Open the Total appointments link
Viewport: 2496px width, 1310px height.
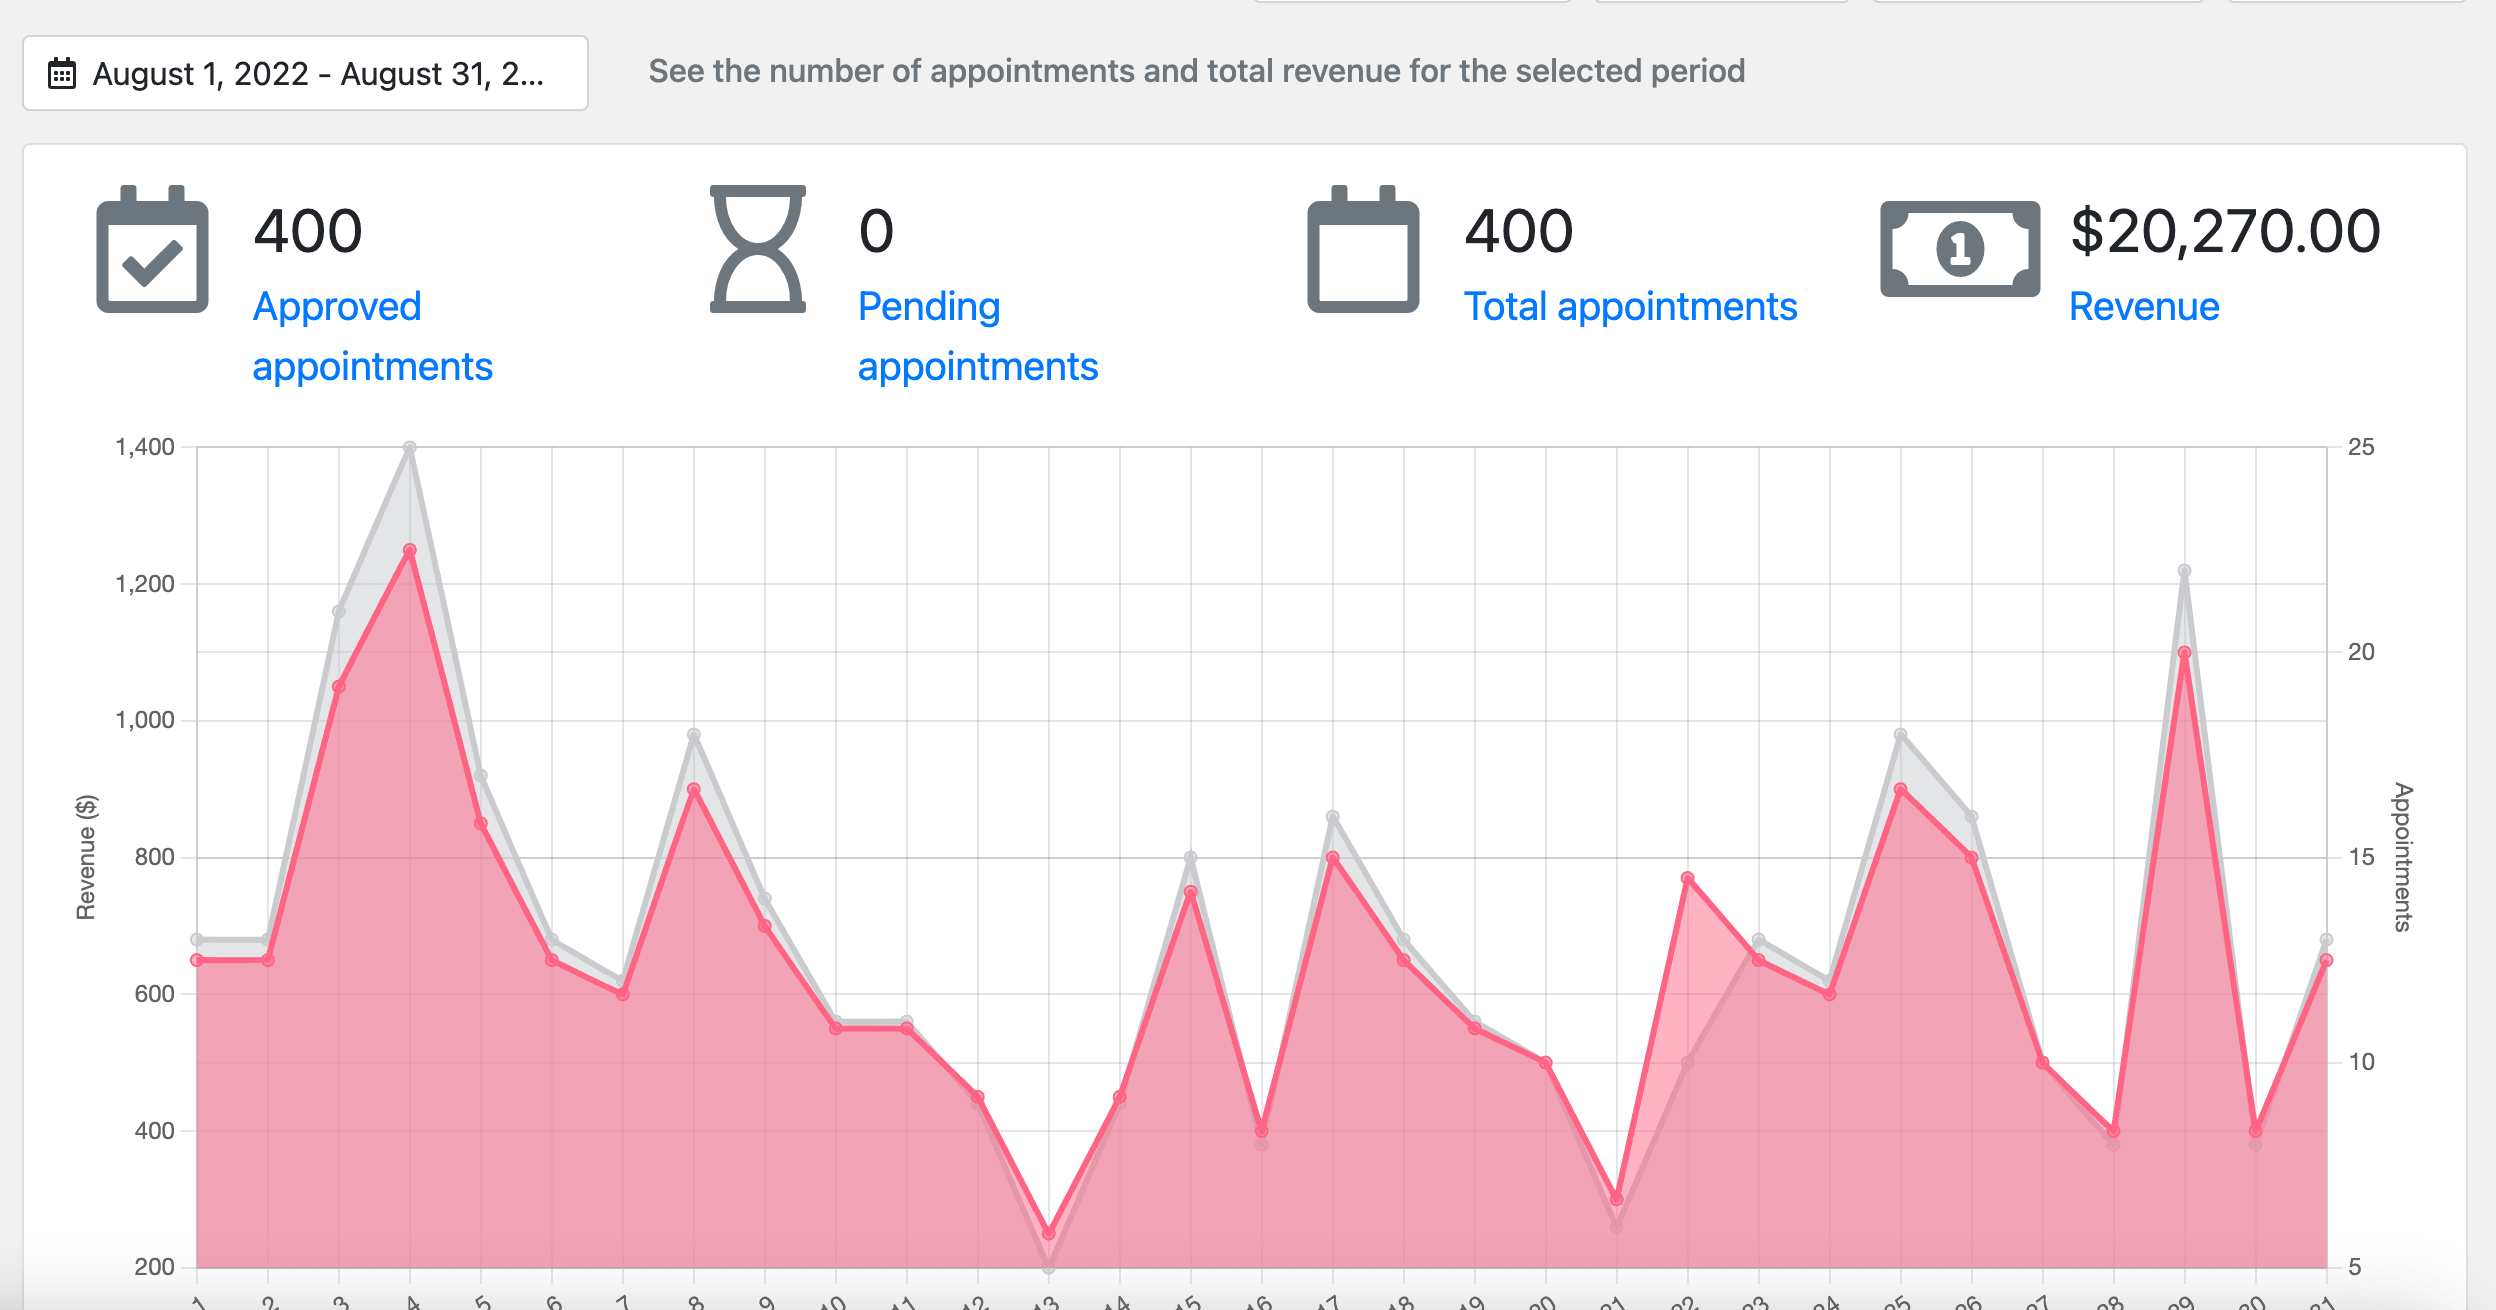click(x=1630, y=306)
